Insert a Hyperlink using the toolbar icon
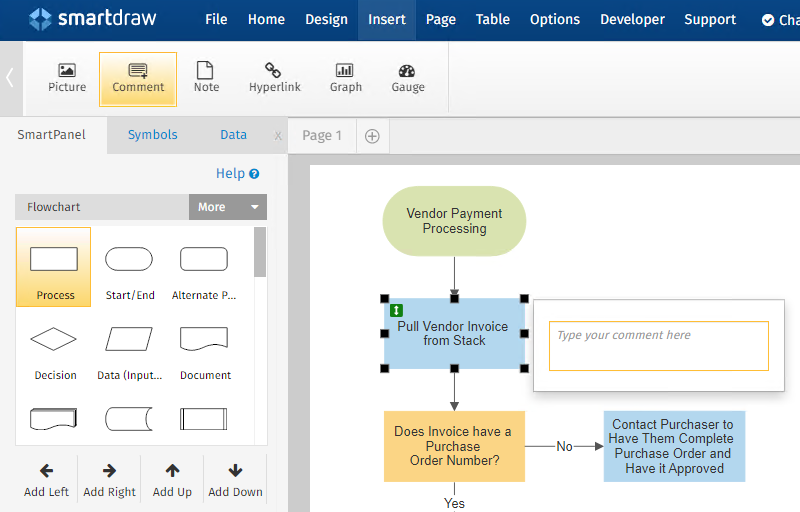 274,78
